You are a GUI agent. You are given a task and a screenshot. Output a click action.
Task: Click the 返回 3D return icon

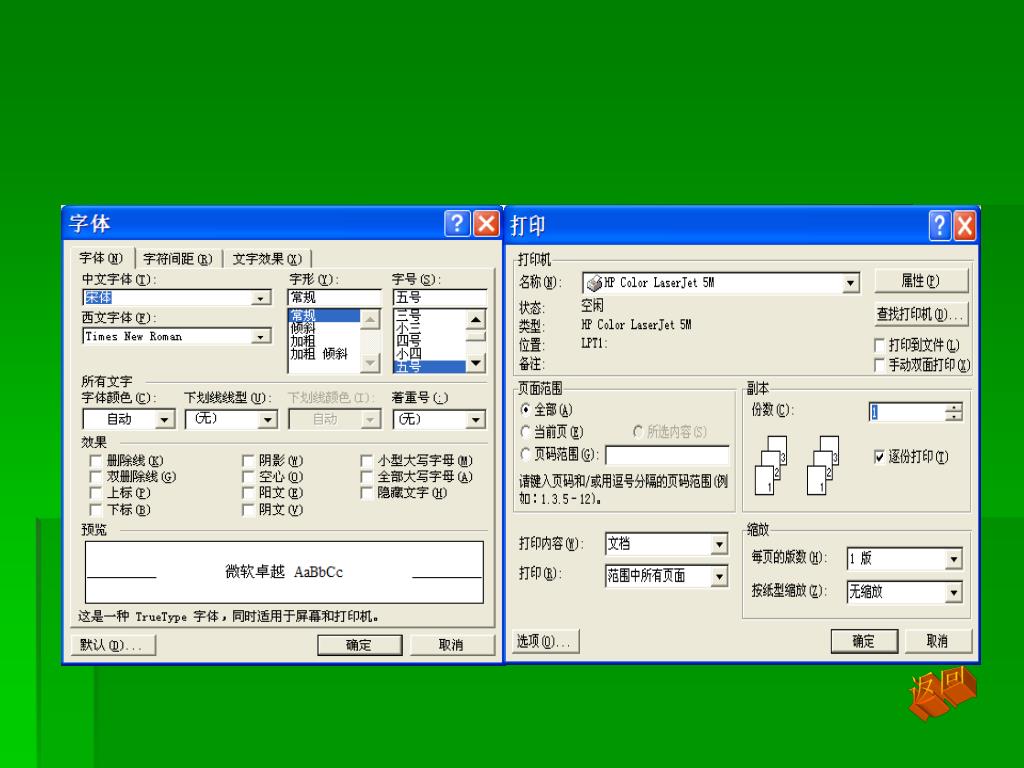942,693
